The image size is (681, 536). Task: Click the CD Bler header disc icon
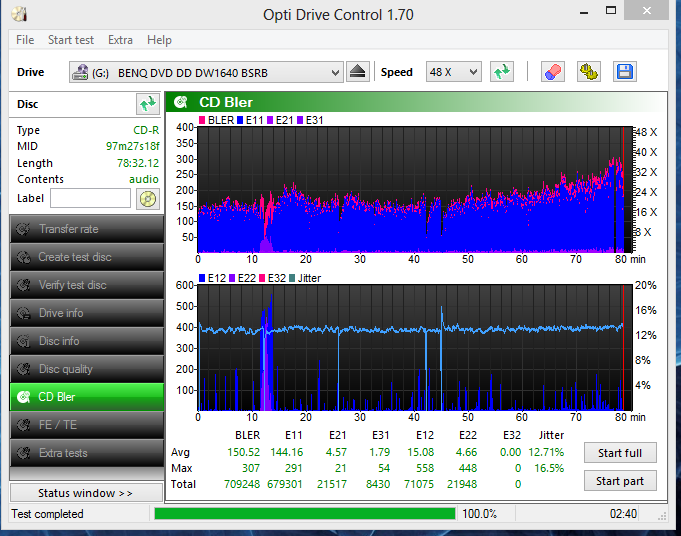point(180,103)
